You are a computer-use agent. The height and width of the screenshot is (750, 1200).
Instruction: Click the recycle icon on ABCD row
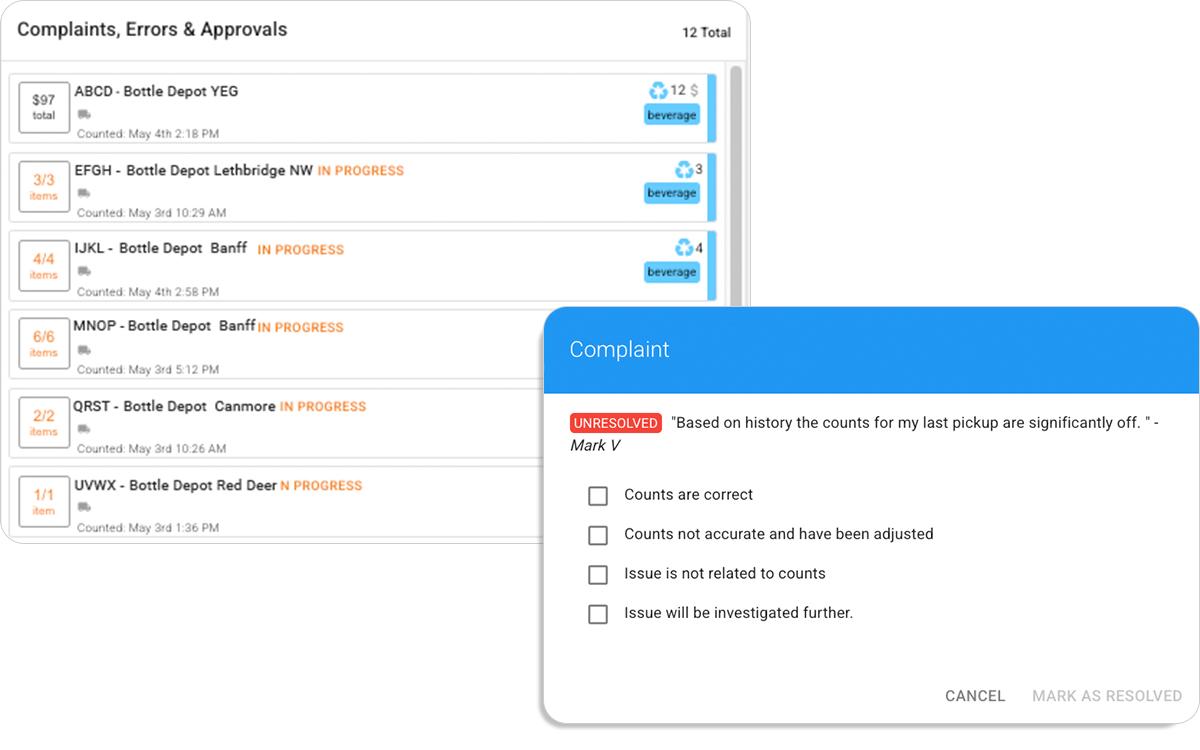tap(658, 91)
